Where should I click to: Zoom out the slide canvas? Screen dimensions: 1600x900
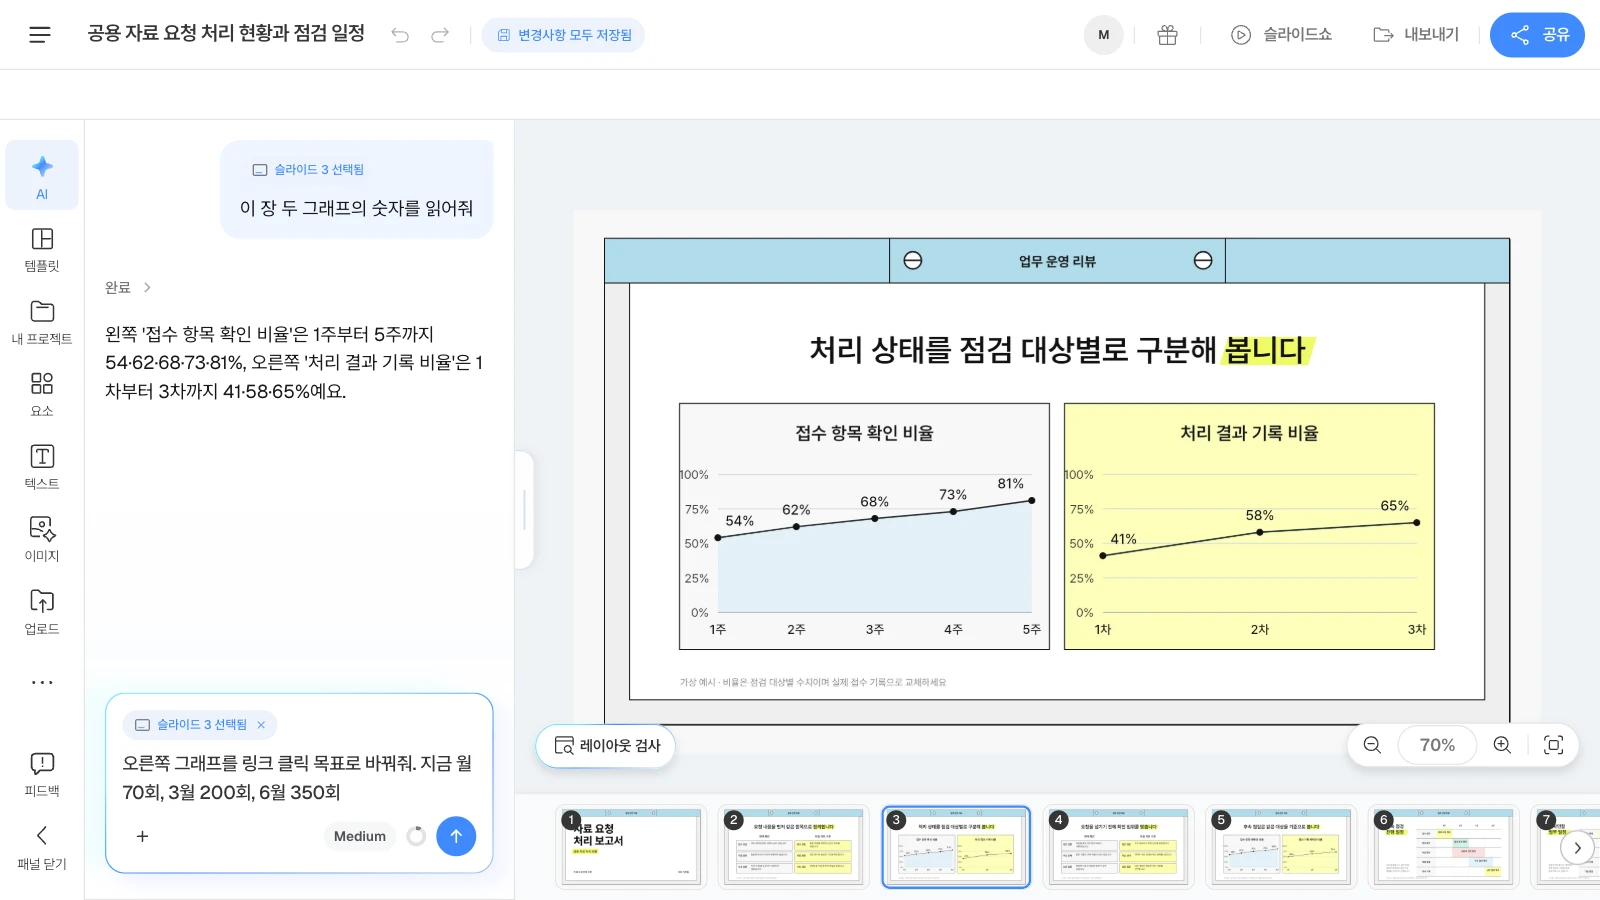pos(1372,745)
